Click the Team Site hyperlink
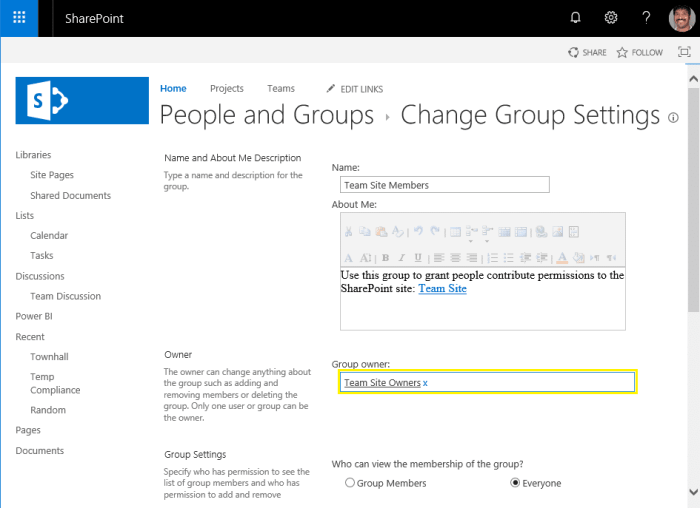 (442, 289)
